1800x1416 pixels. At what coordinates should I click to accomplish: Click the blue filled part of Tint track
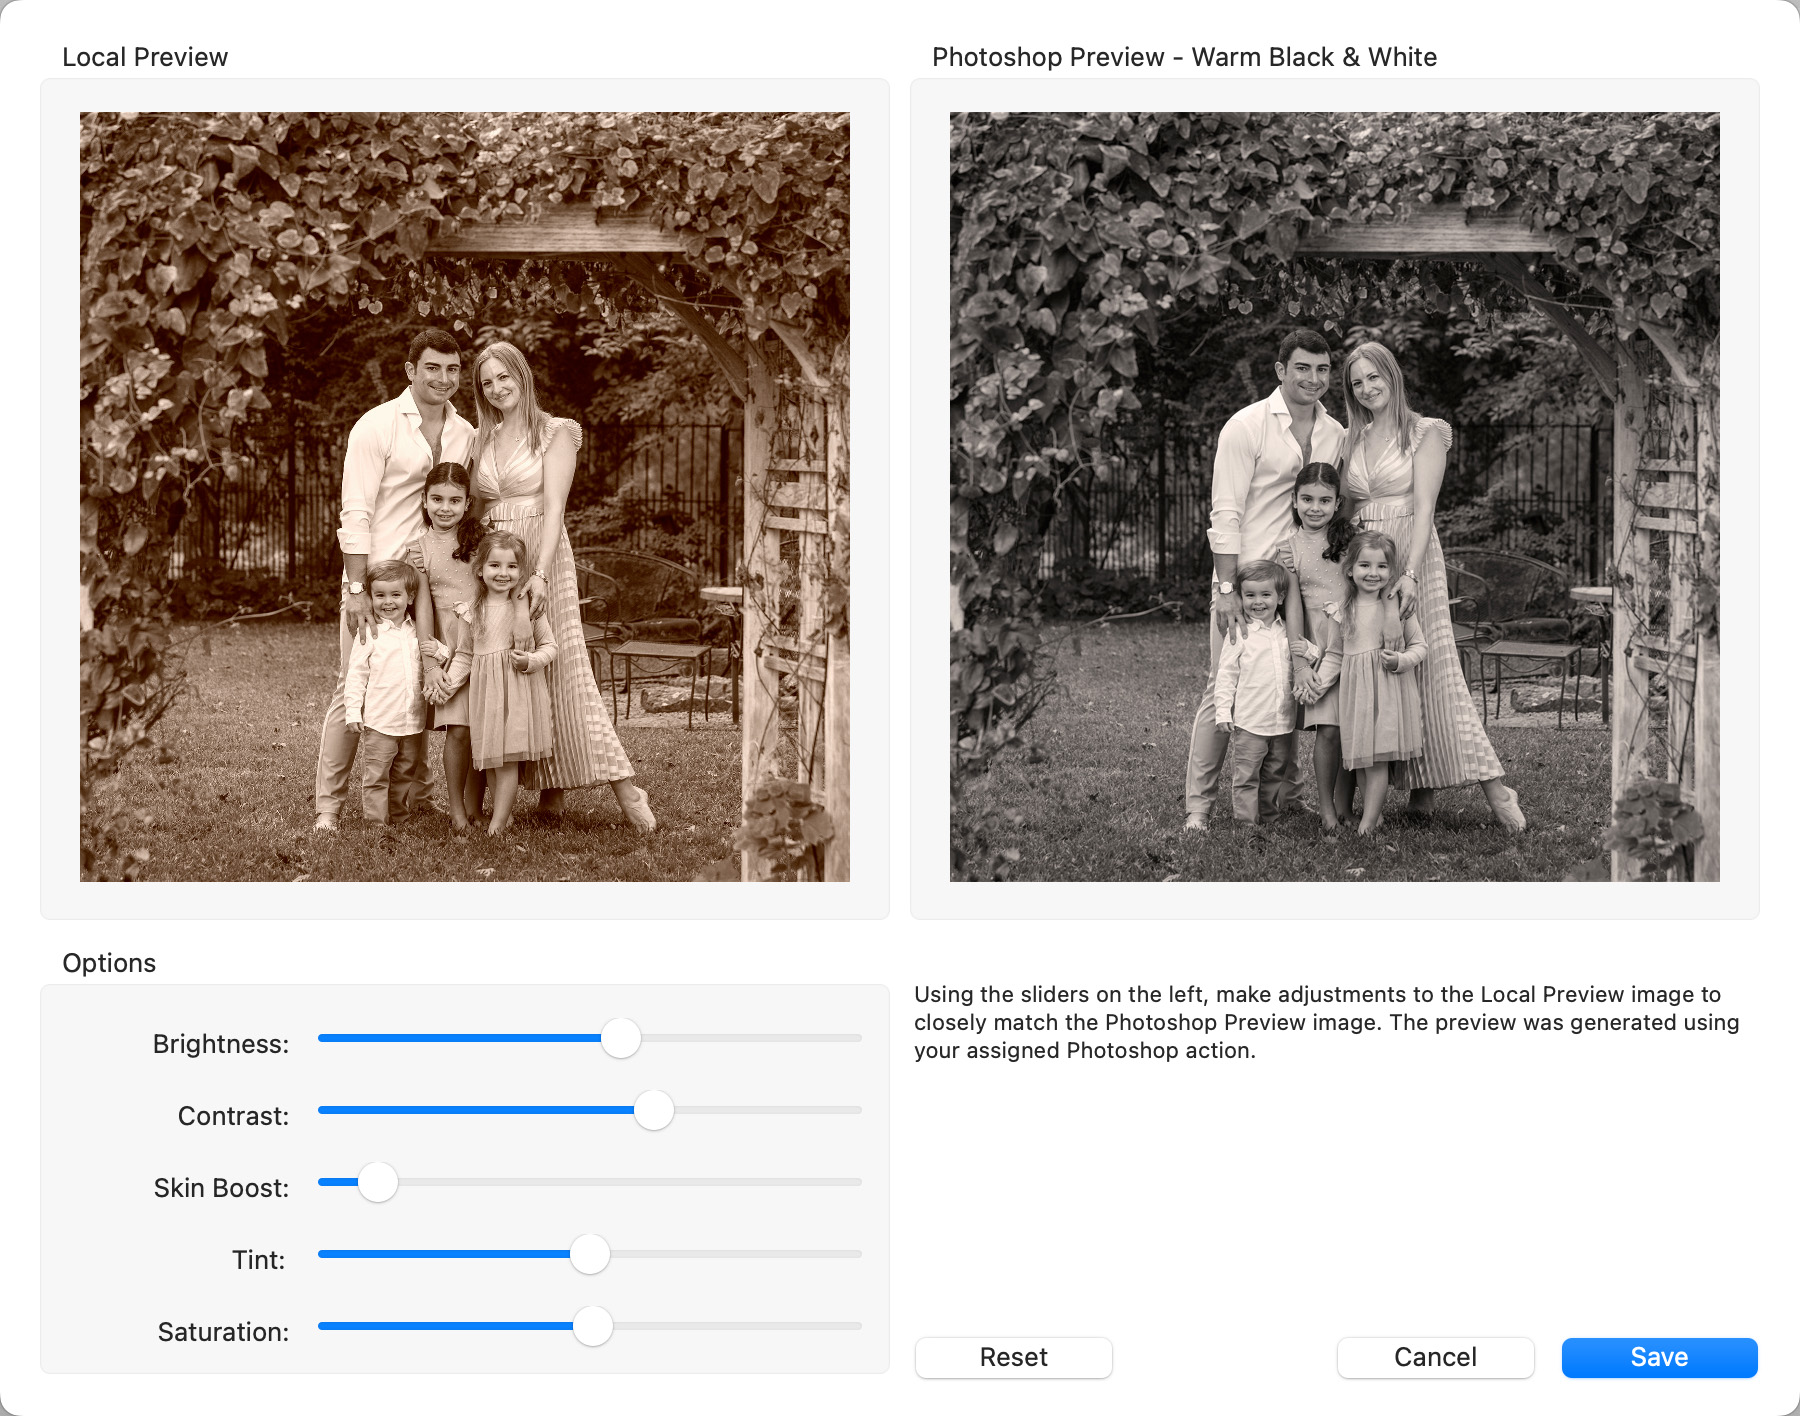pyautogui.click(x=440, y=1254)
